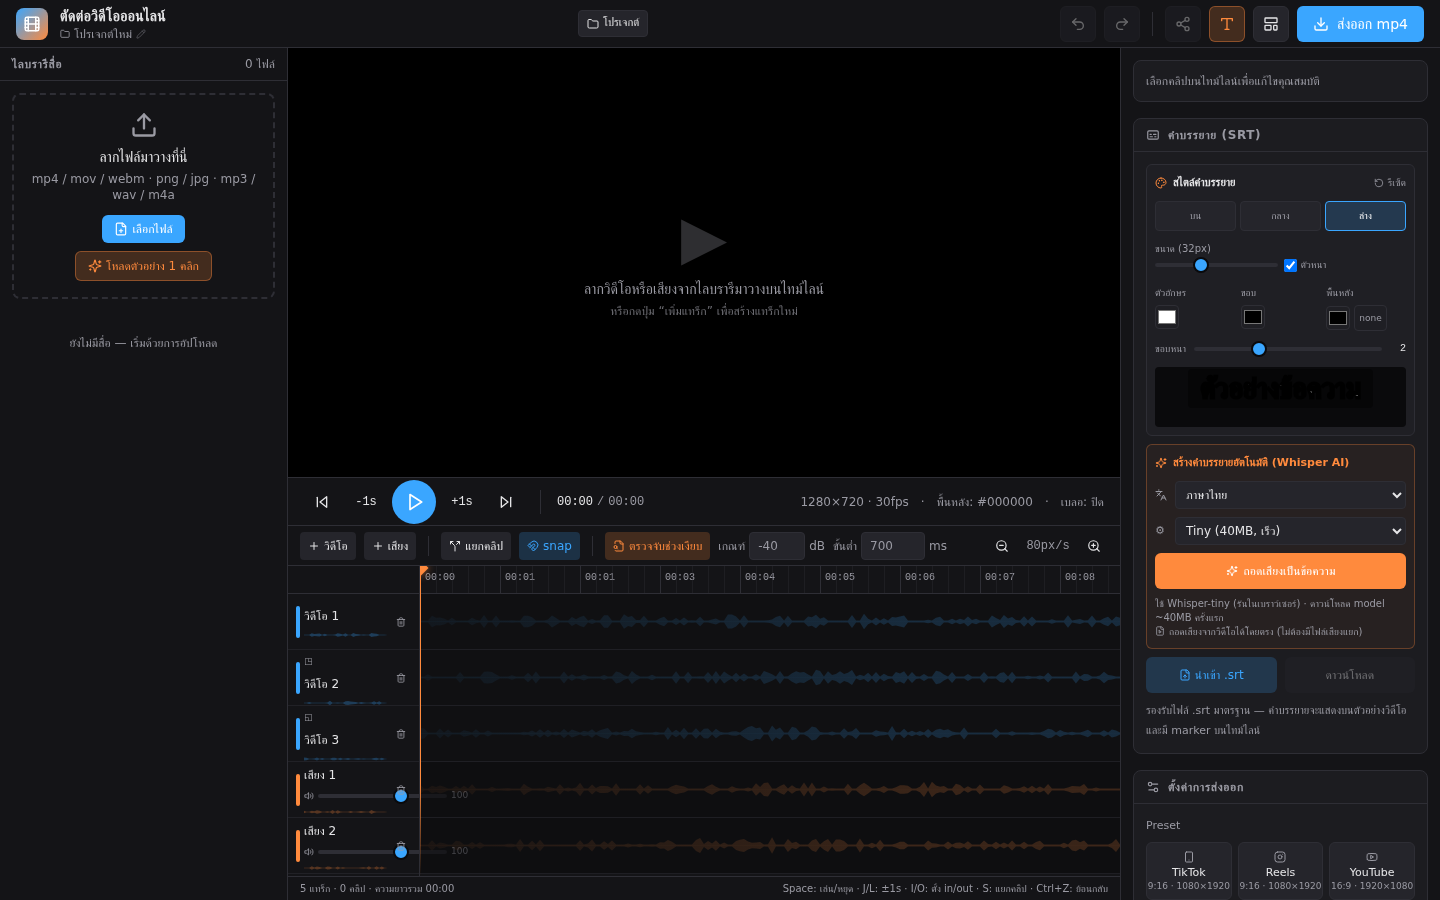The width and height of the screenshot is (1440, 900).
Task: Open the Tiny (40MB) model dropdown
Action: pos(1290,531)
